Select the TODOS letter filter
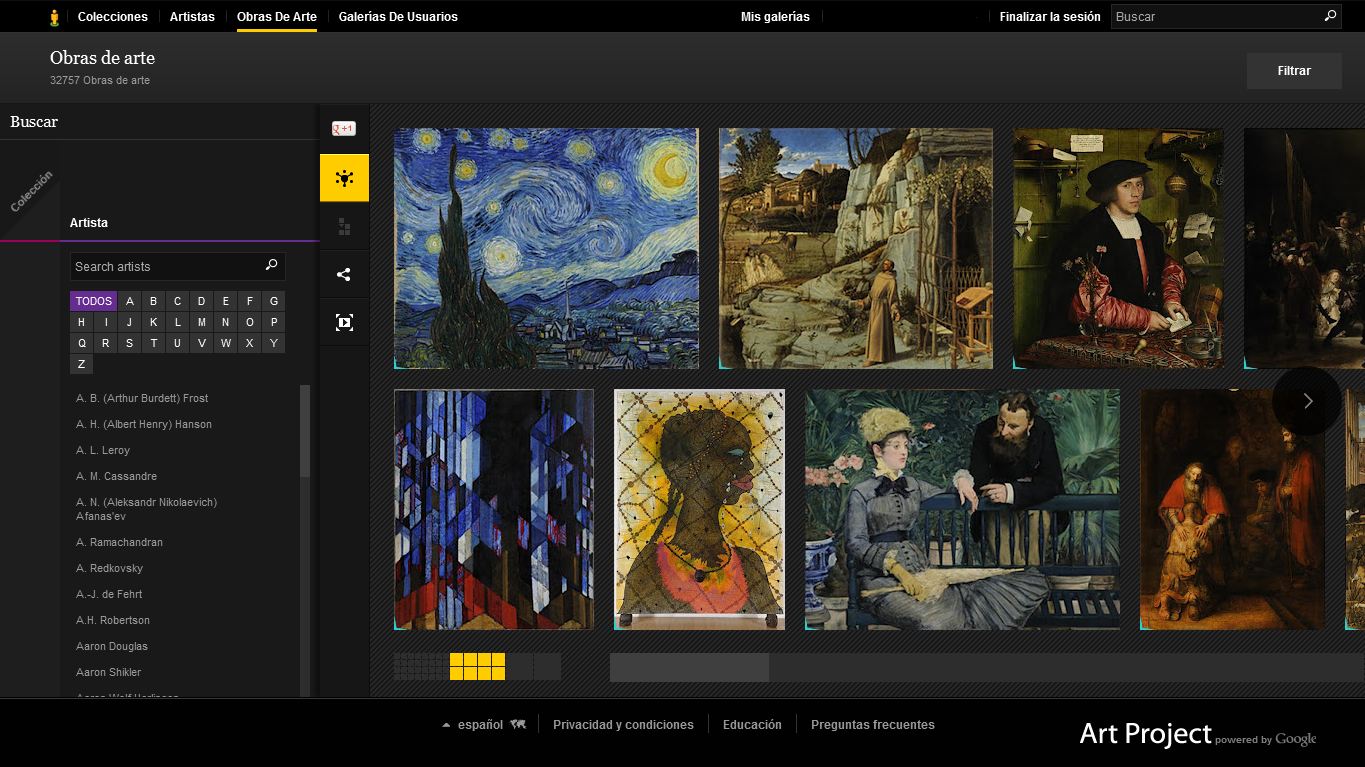Image resolution: width=1365 pixels, height=767 pixels. pos(94,301)
